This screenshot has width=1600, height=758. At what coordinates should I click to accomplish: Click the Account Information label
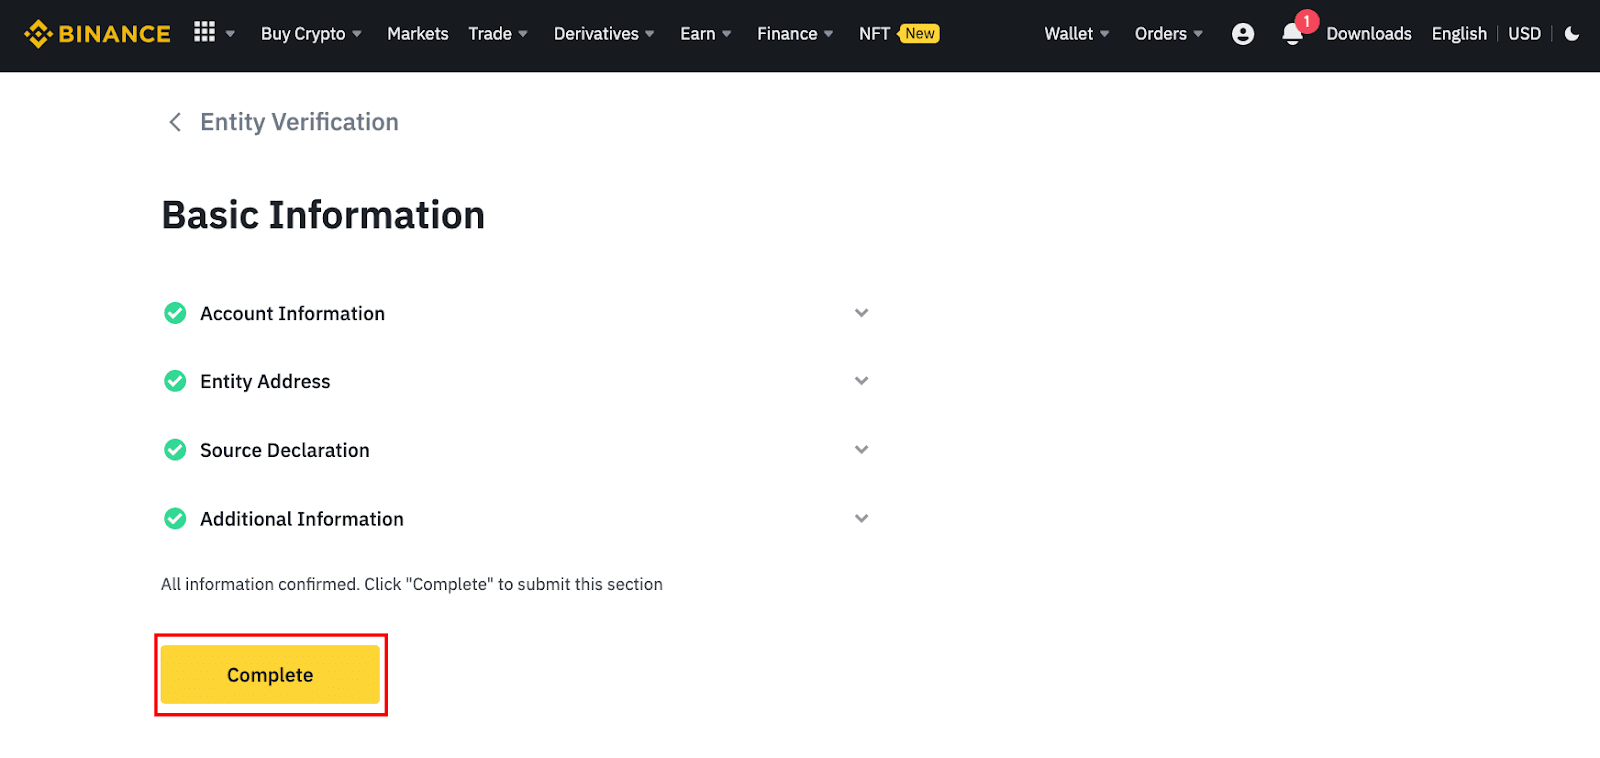tap(292, 313)
